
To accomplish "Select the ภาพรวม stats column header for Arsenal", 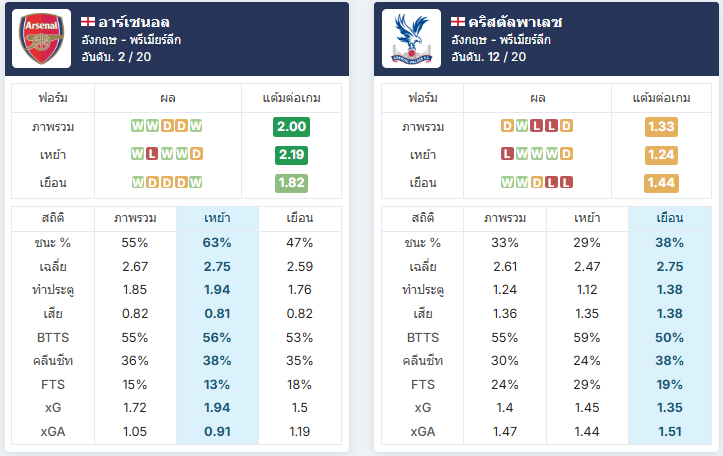I will [x=135, y=218].
